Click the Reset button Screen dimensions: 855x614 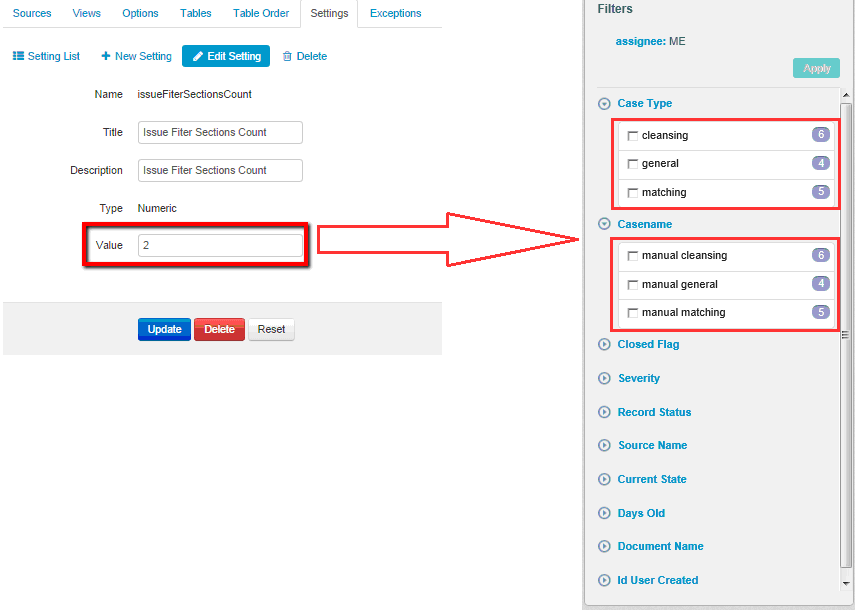271,329
